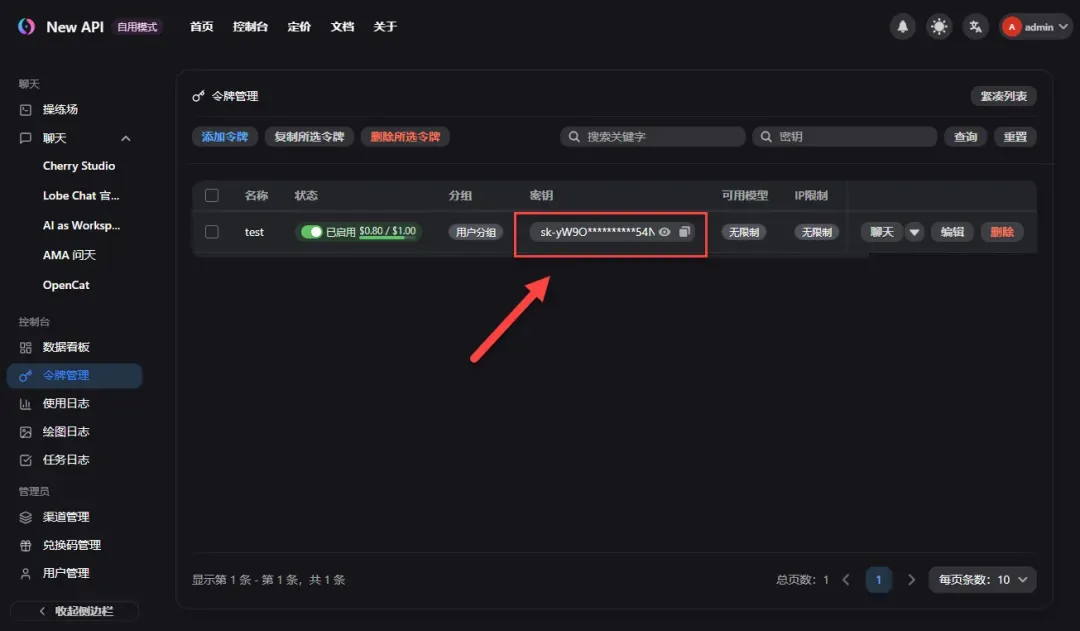Click the 添加令牌 button
Image resolution: width=1080 pixels, height=631 pixels.
pos(223,136)
